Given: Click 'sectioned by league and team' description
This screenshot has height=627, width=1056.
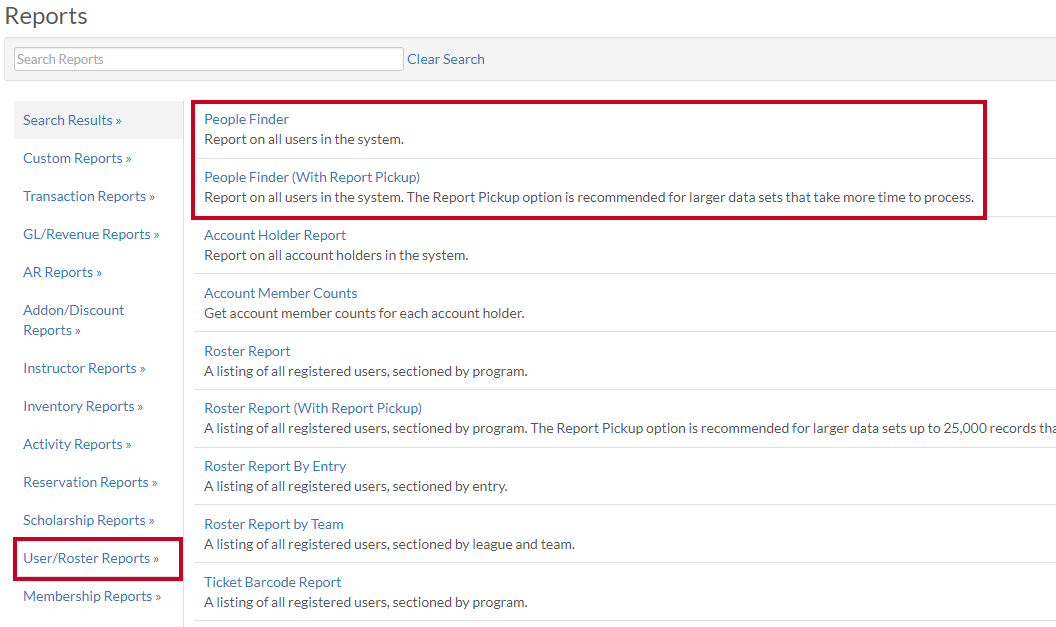Looking at the screenshot, I should 389,544.
